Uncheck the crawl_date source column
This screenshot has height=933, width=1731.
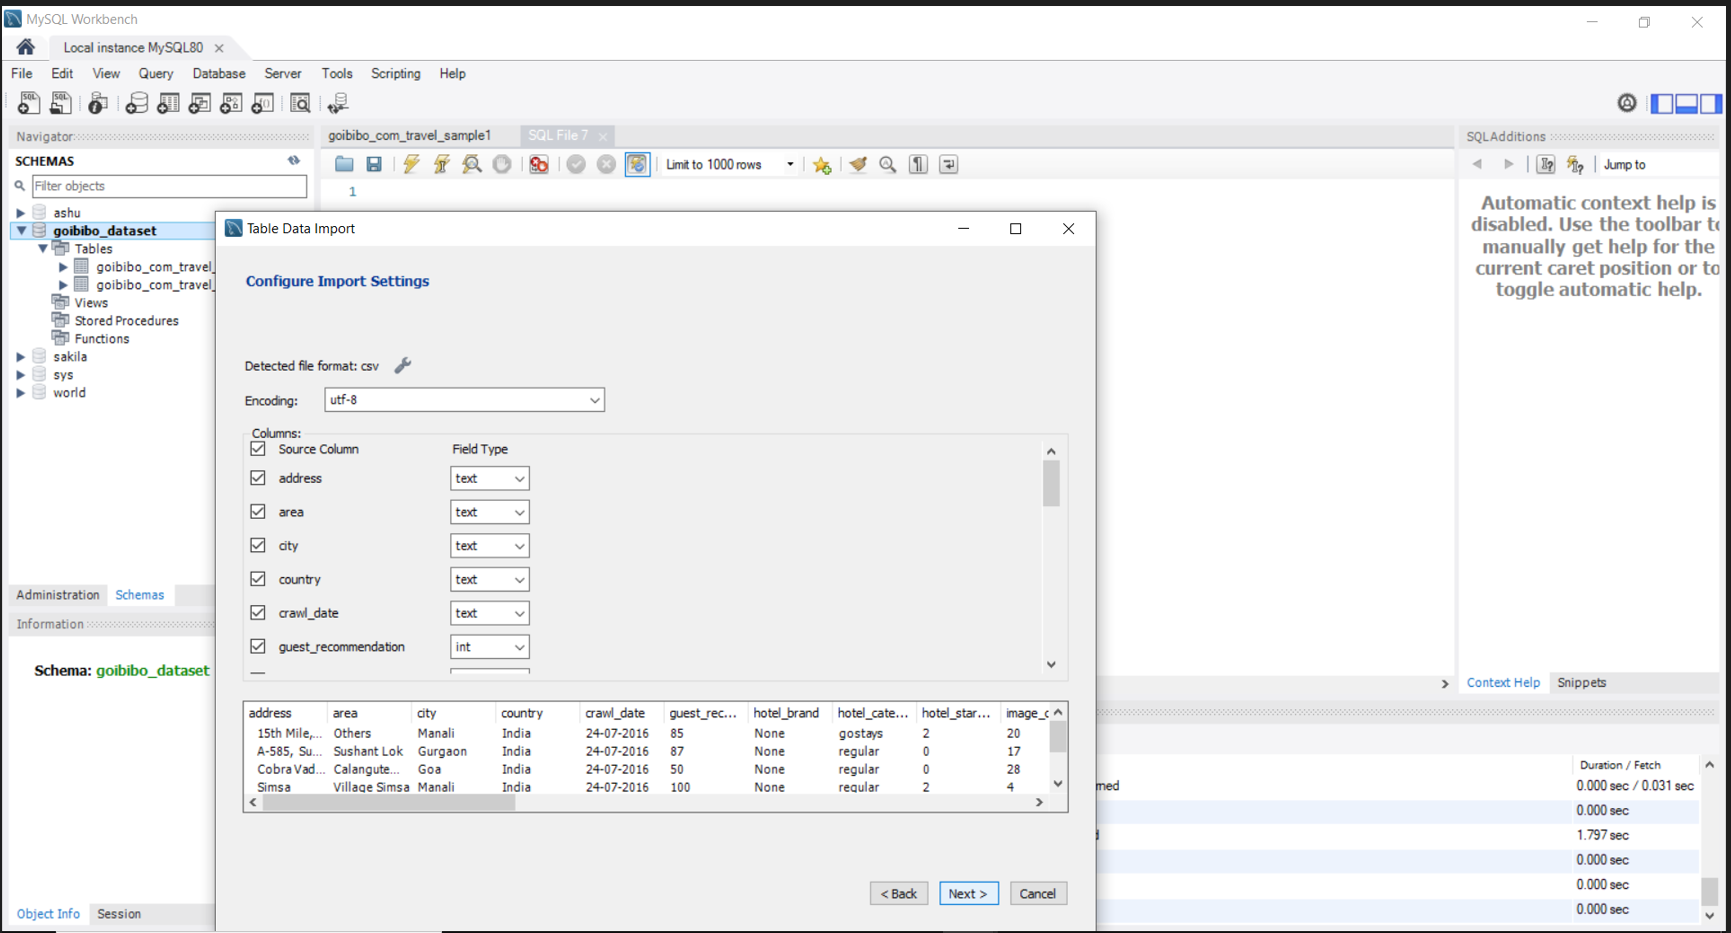[258, 612]
